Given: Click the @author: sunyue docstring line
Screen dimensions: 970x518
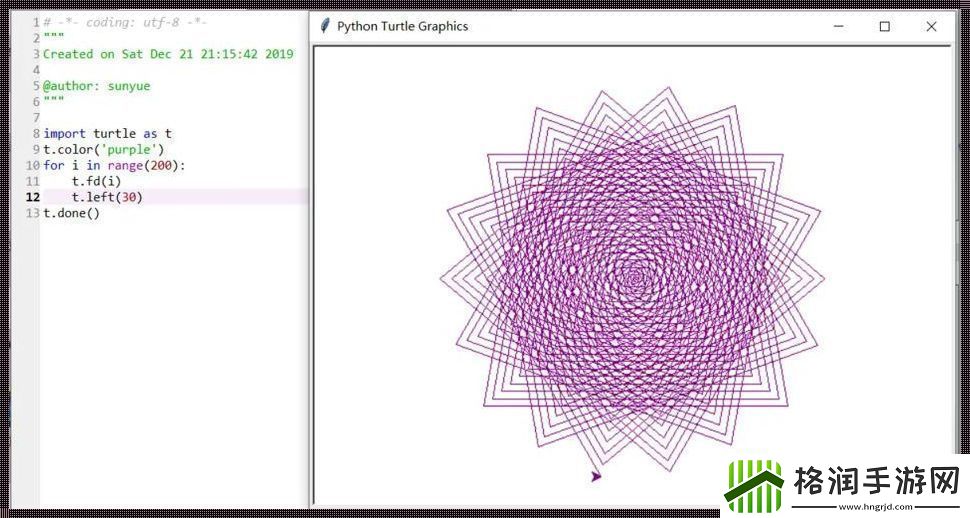Looking at the screenshot, I should click(x=96, y=86).
